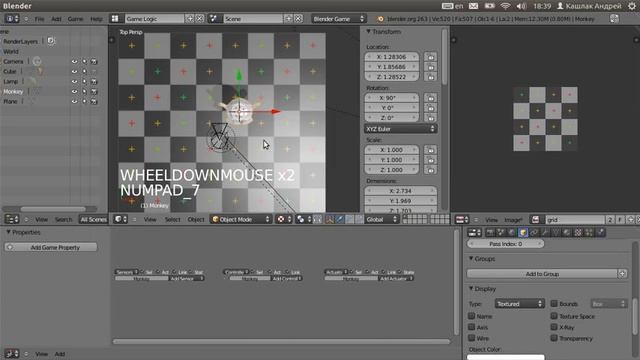Image resolution: width=640 pixels, height=360 pixels.
Task: Collapse the Properties panel in logic editor
Action: (x=8, y=232)
